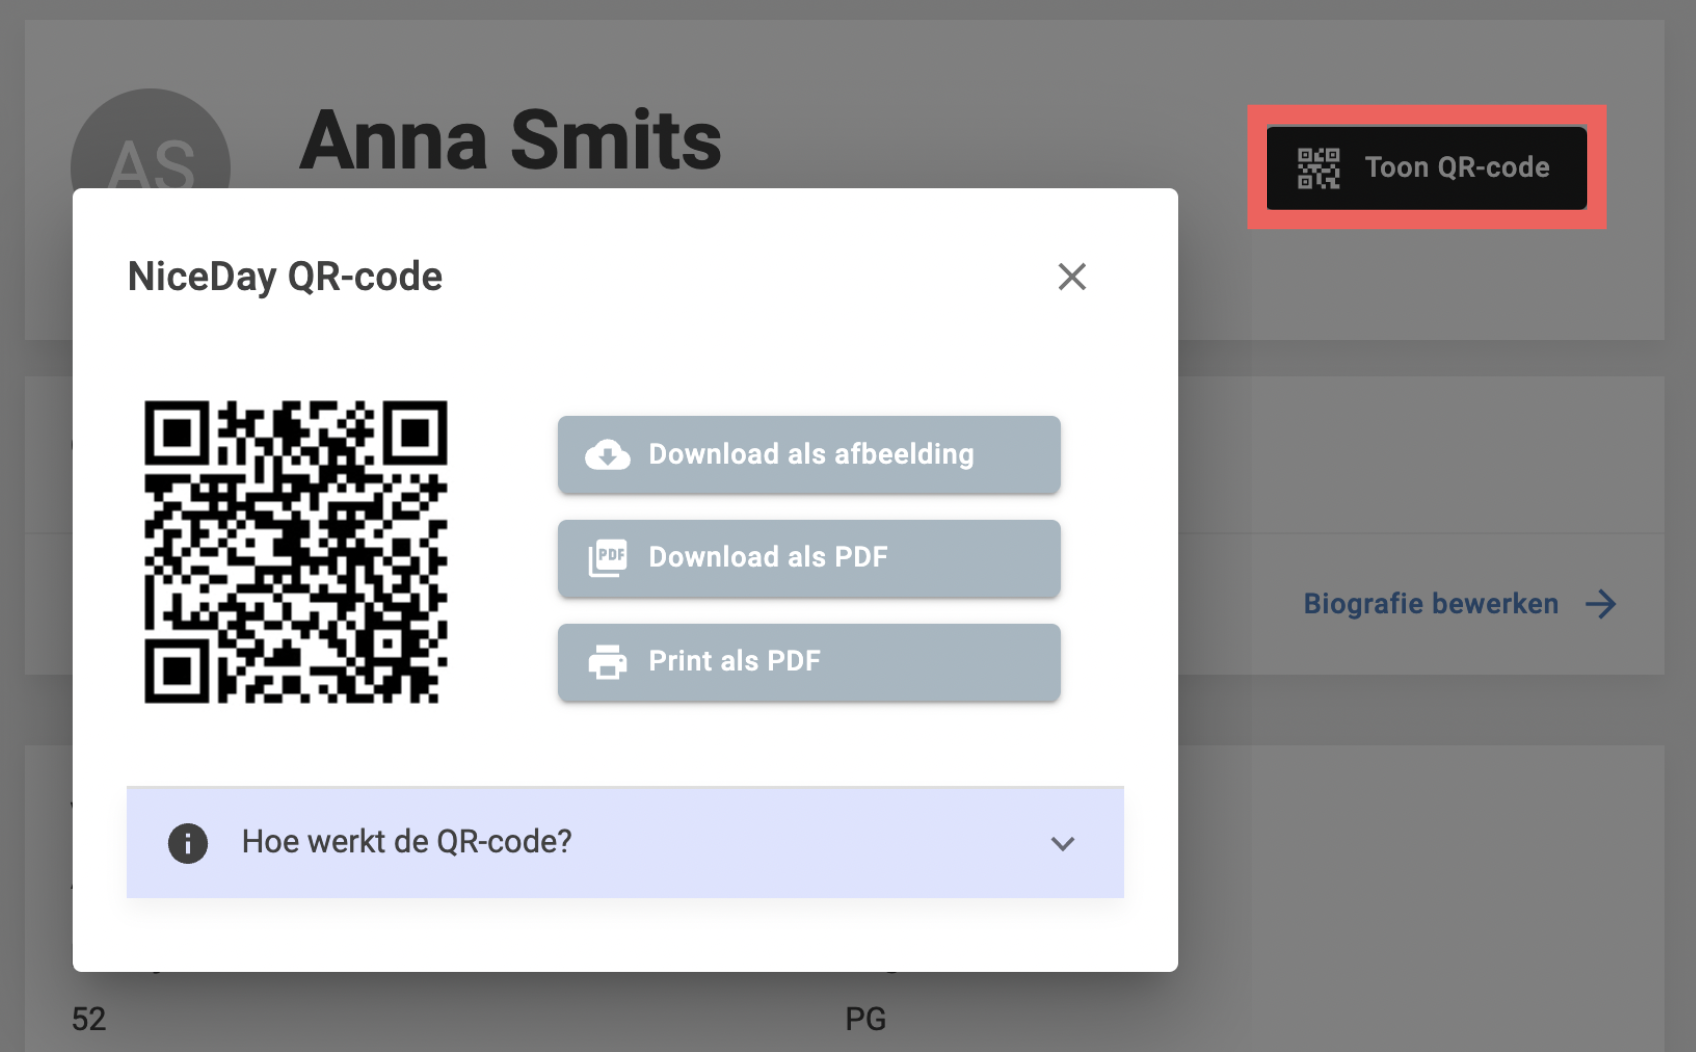Screen dimensions: 1696x1052
Task: Click the Anna Smits name heading
Action: [510, 140]
